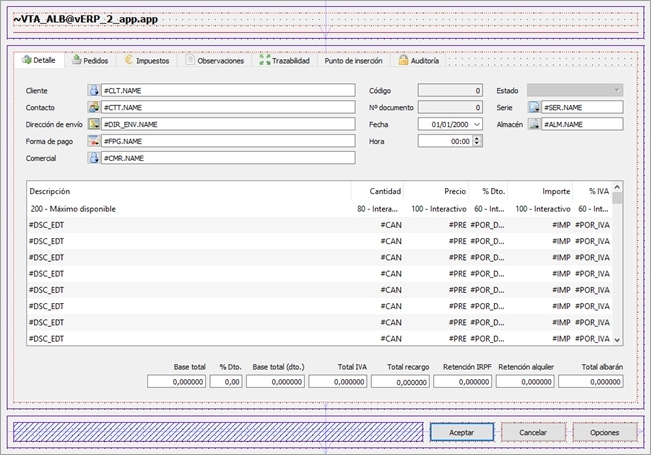Go to the Auditoría tab
Image resolution: width=651 pixels, height=455 pixels.
(419, 61)
